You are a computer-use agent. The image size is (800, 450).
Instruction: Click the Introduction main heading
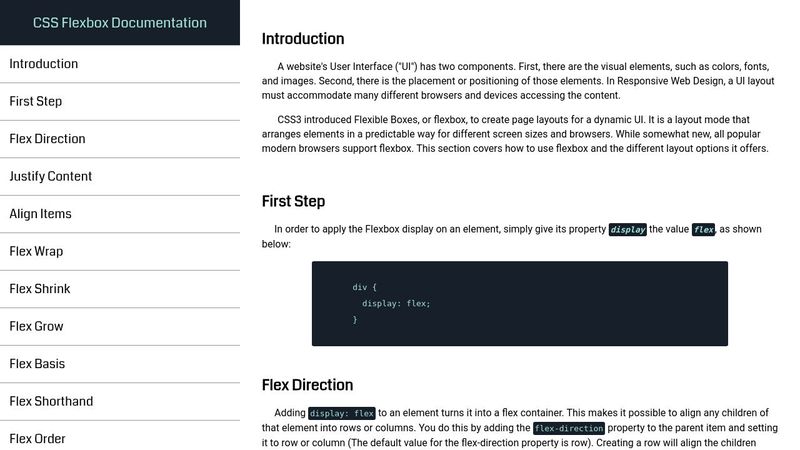coord(303,39)
